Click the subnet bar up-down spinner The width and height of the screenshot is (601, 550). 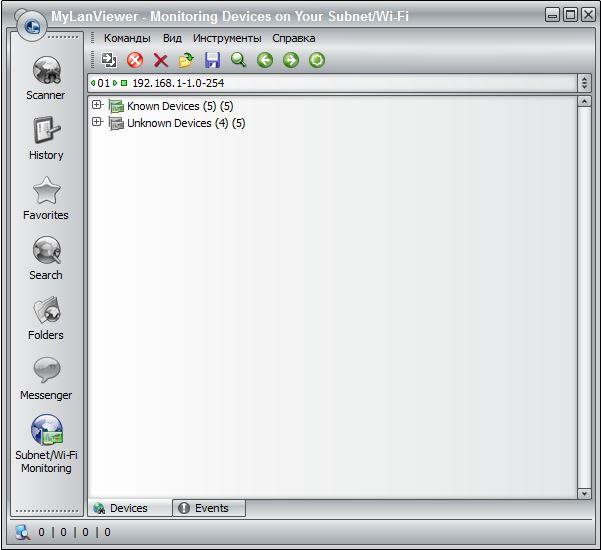coord(584,83)
